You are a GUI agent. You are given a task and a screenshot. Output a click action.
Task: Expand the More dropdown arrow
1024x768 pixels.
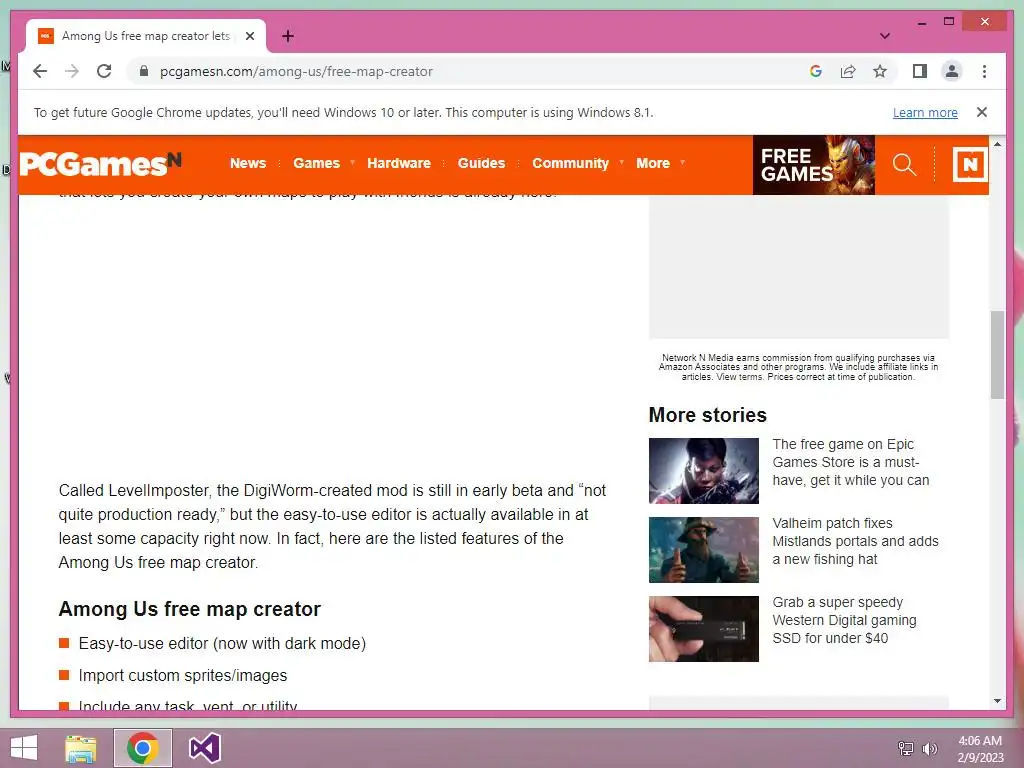click(682, 162)
